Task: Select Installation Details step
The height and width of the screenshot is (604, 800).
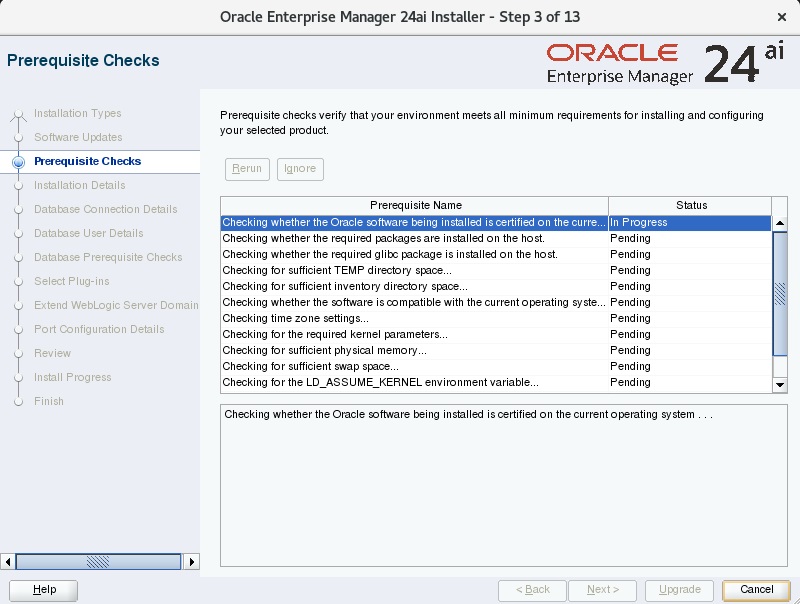Action: tap(80, 185)
